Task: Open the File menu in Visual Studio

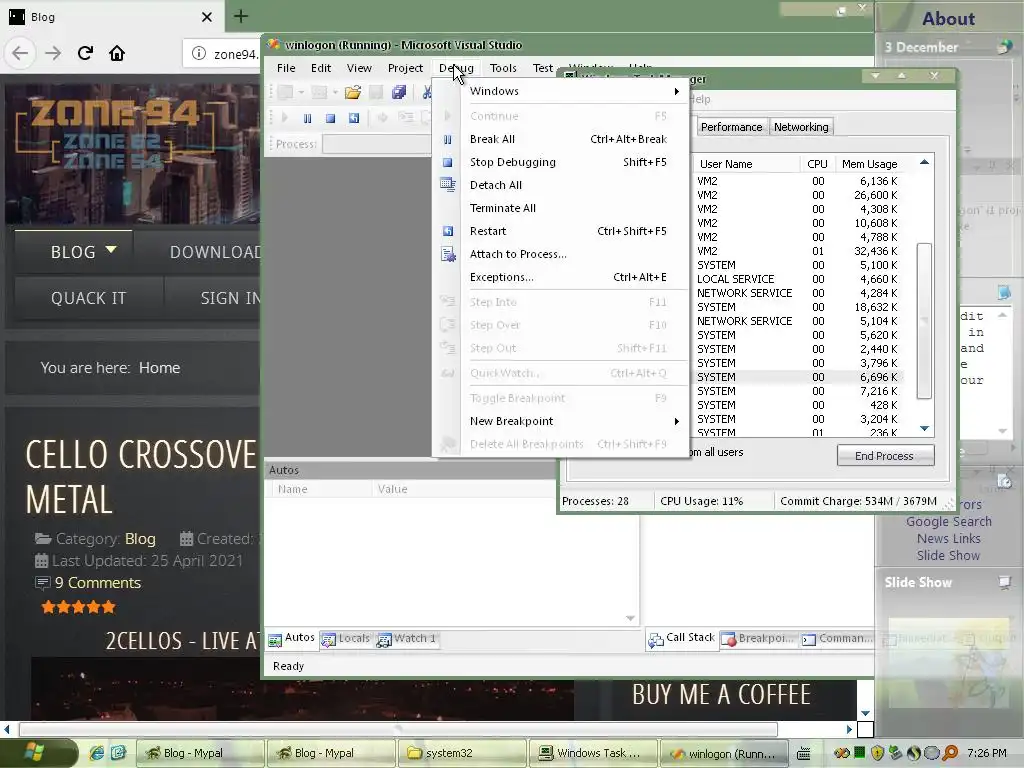Action: click(286, 68)
